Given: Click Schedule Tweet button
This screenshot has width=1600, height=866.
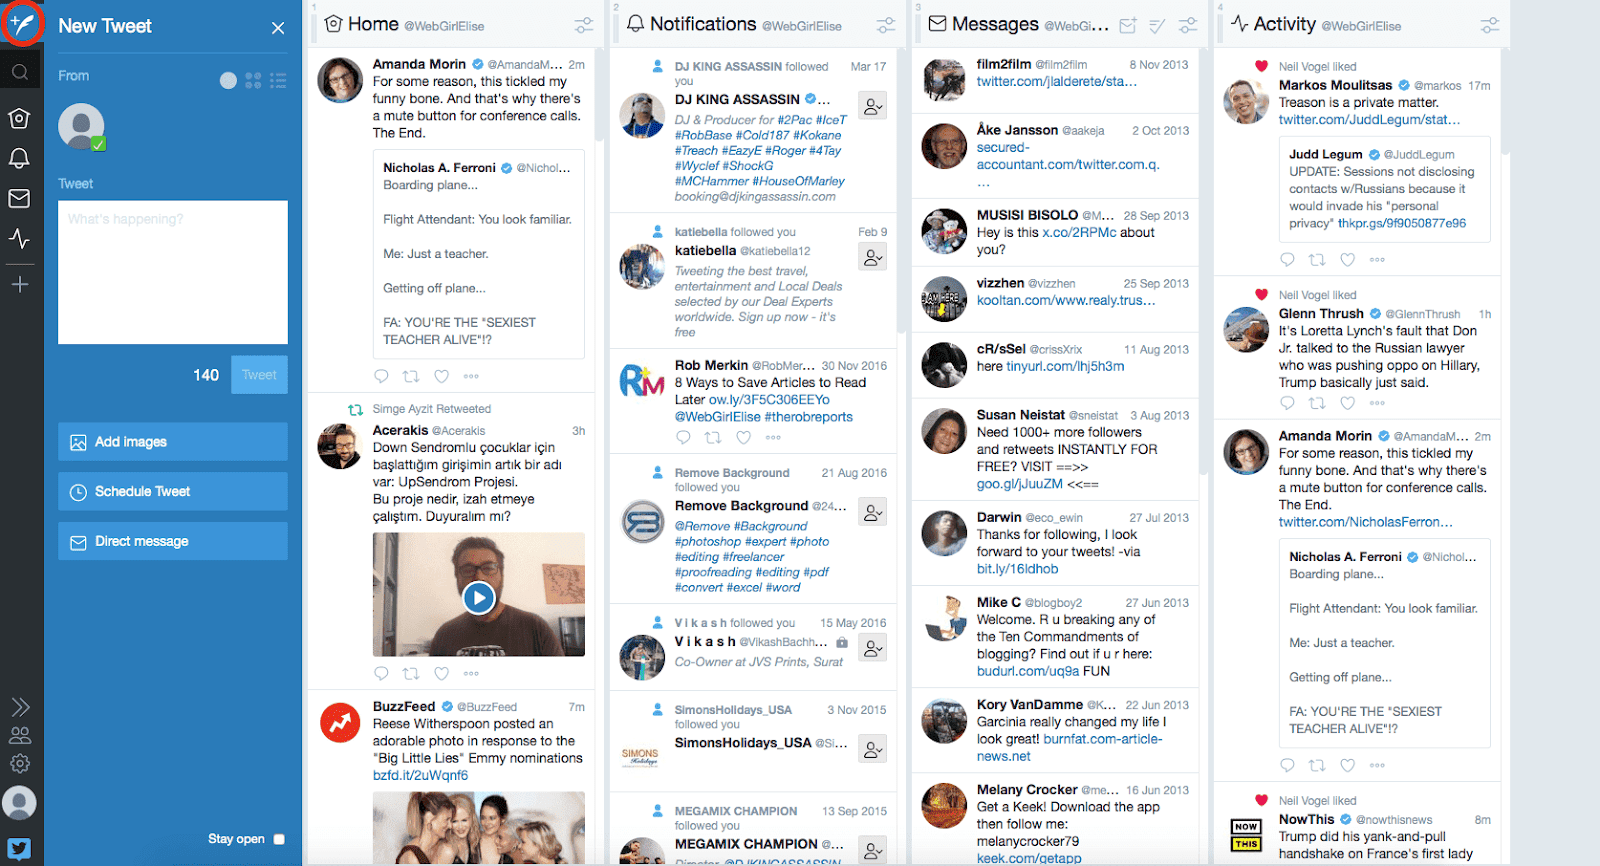Looking at the screenshot, I should pyautogui.click(x=173, y=492).
